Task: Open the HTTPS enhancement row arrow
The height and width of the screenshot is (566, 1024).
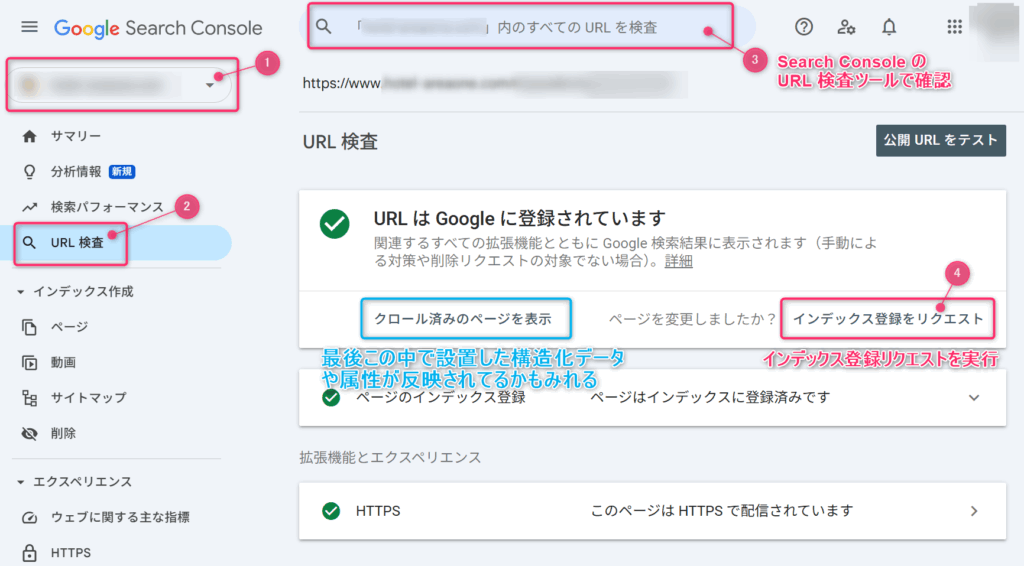Action: click(x=974, y=511)
